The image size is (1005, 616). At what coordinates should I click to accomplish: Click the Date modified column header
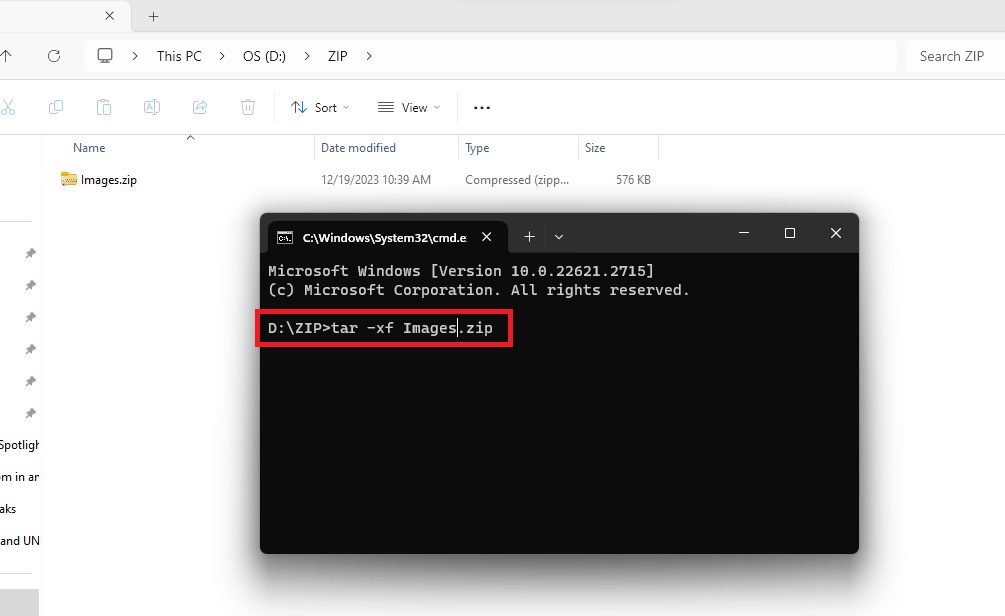357,147
